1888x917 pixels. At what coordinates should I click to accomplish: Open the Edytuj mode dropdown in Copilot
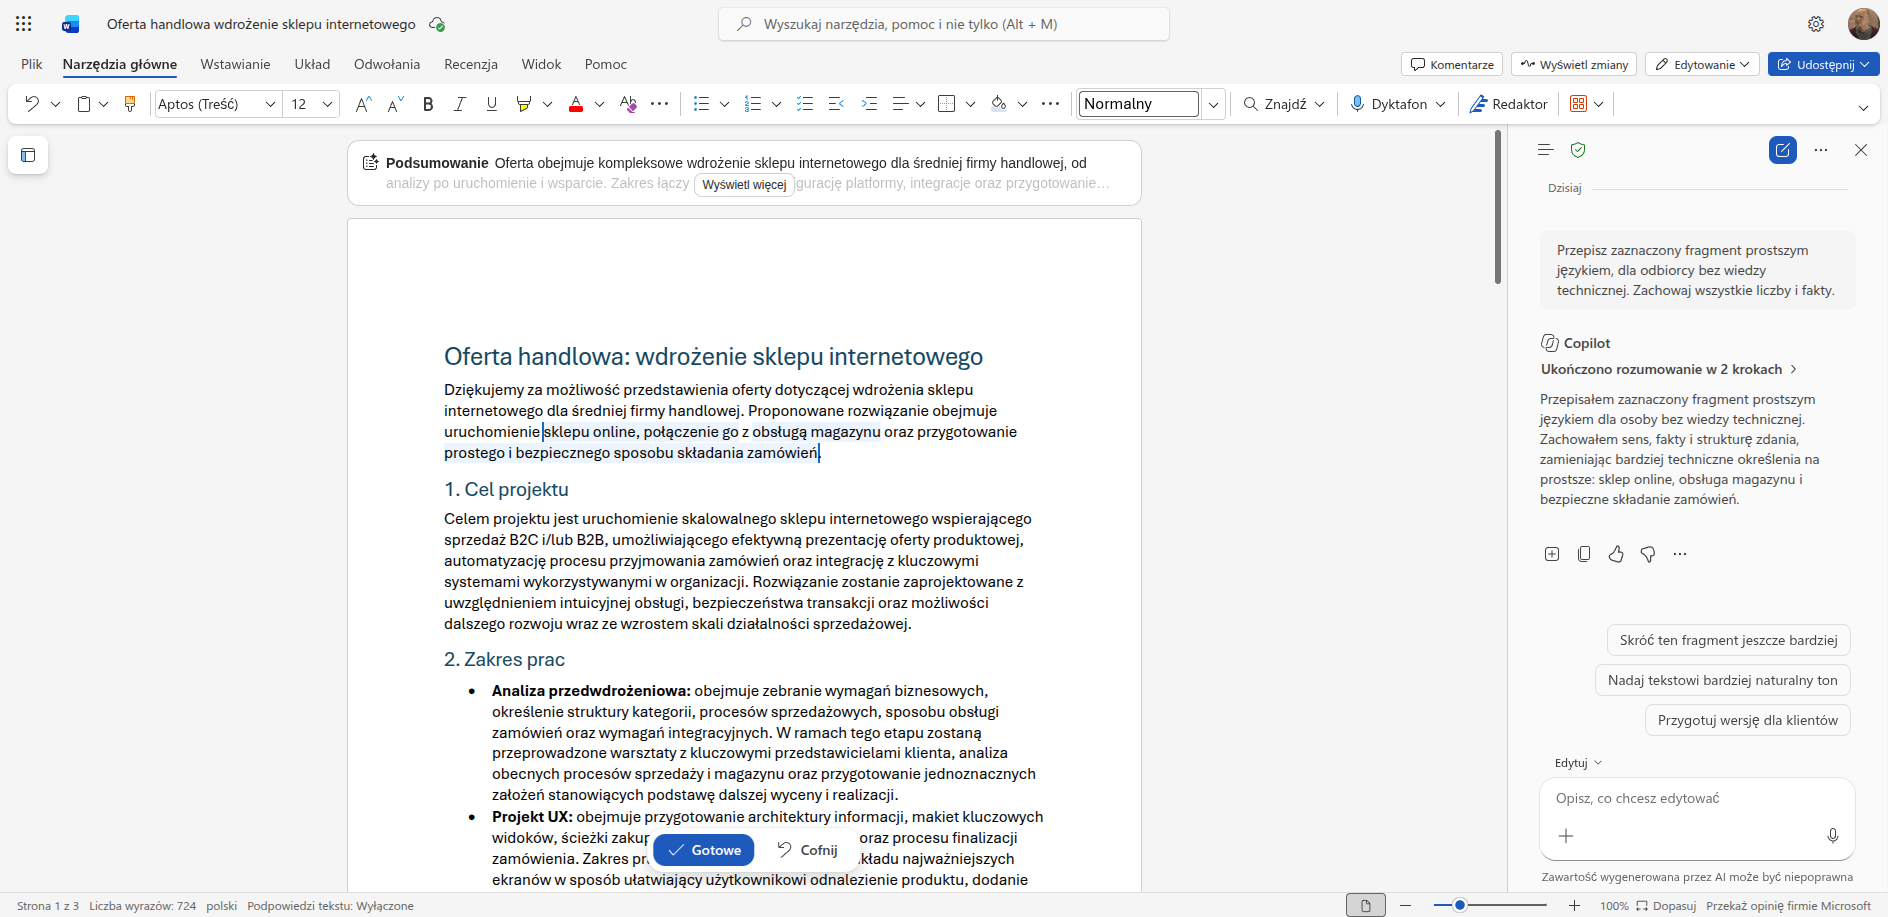click(1578, 763)
